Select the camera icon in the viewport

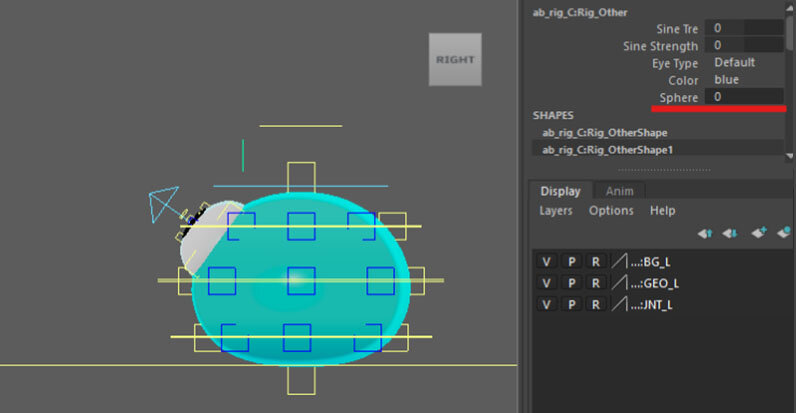click(x=163, y=203)
